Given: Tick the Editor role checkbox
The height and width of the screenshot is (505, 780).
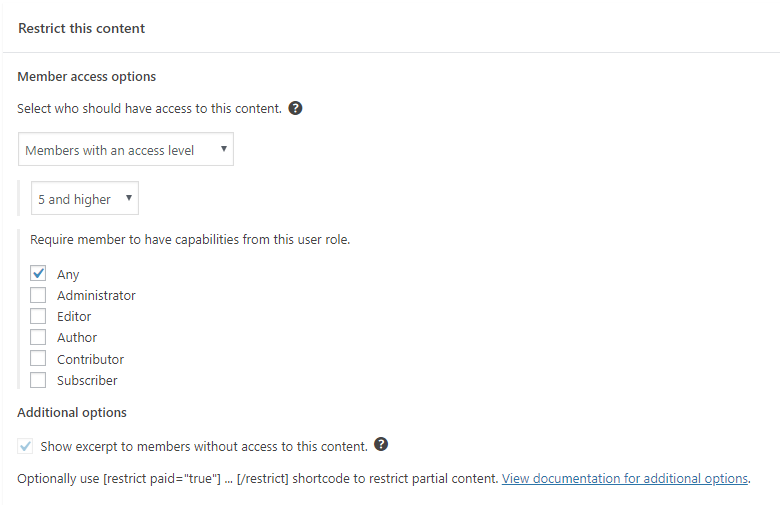Looking at the screenshot, I should [x=38, y=316].
